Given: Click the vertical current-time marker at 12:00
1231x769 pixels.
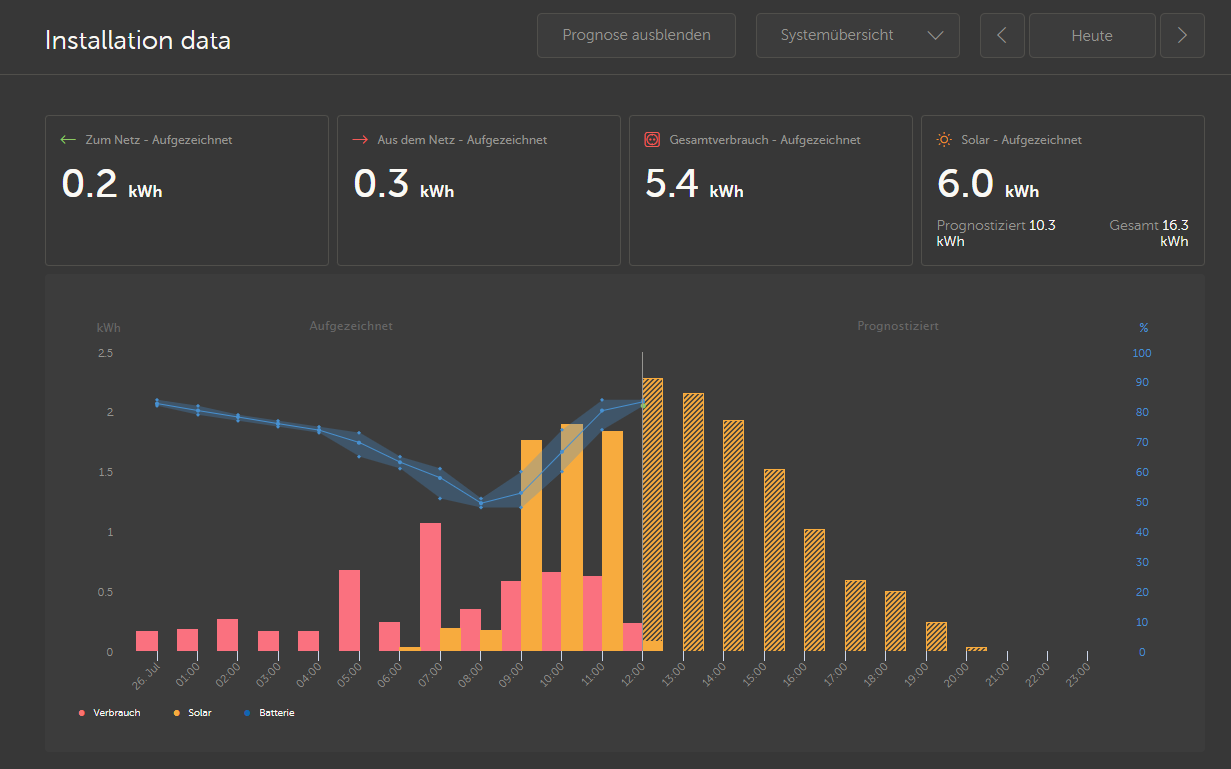Looking at the screenshot, I should point(642,500).
